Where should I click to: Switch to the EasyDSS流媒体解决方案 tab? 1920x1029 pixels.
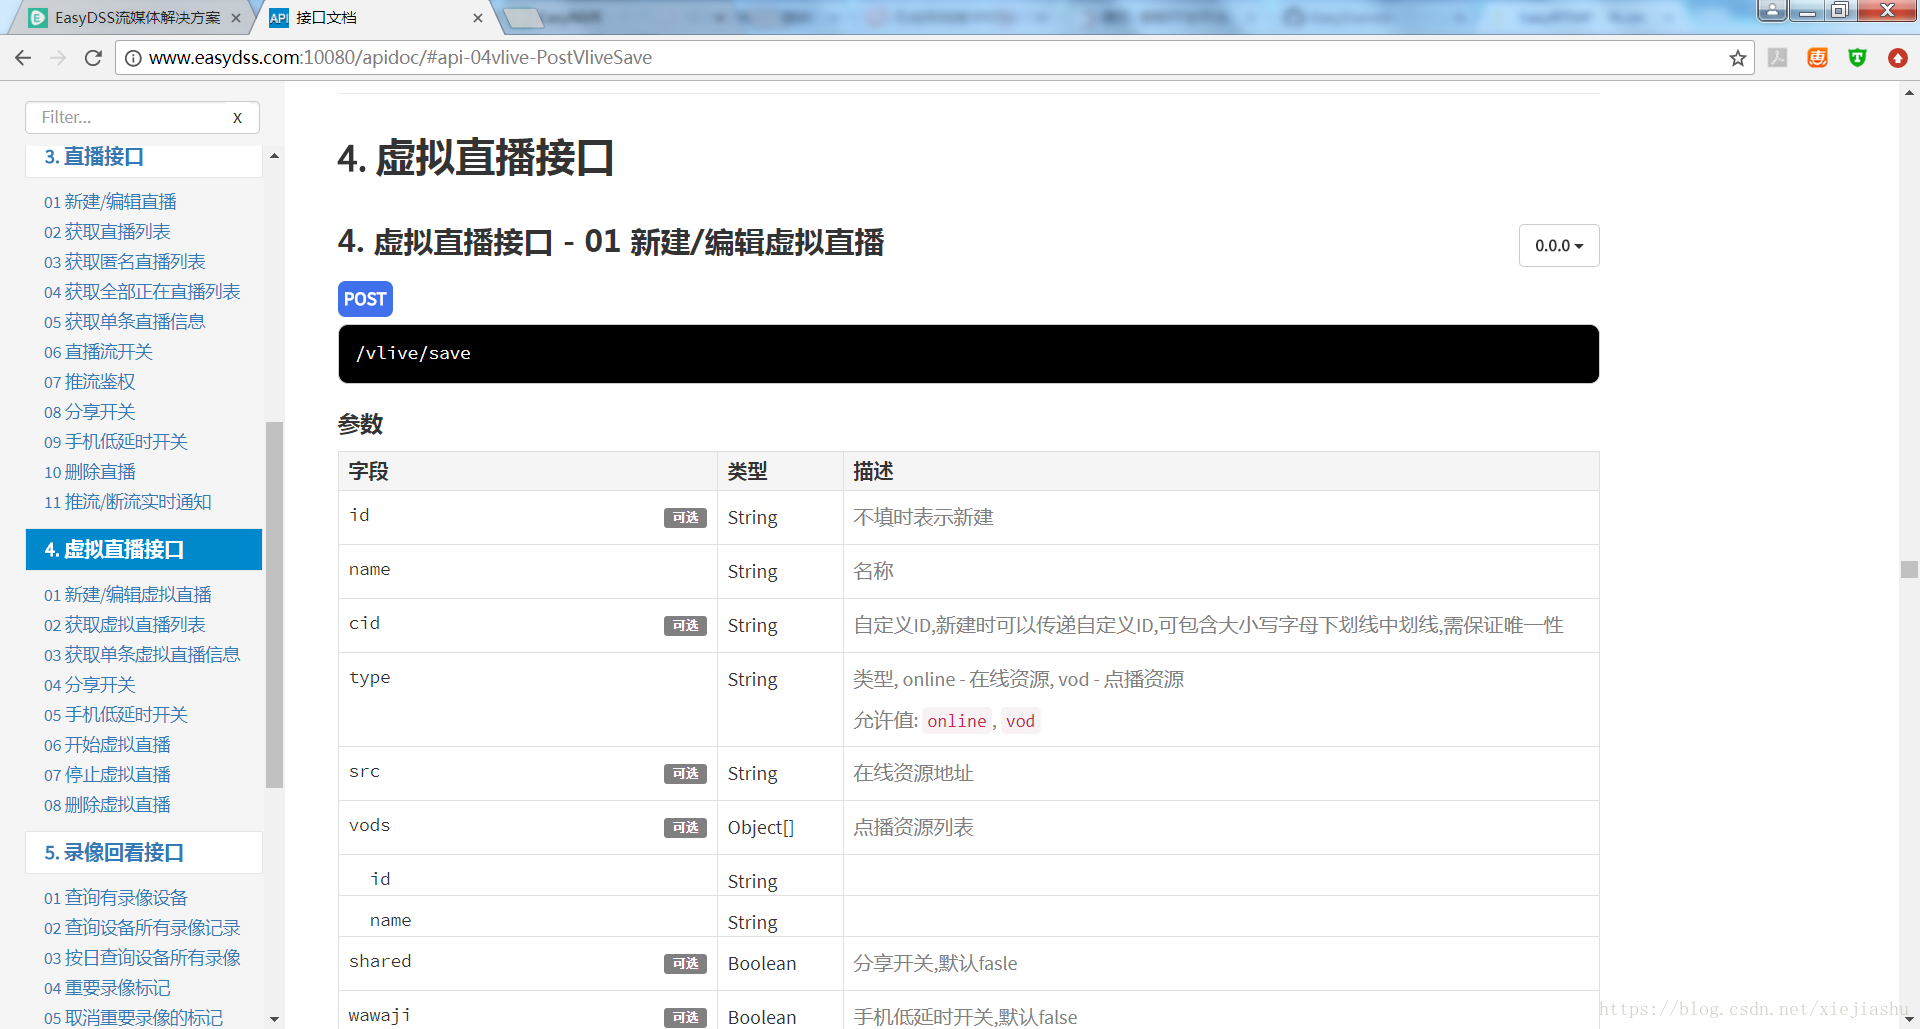click(x=135, y=18)
